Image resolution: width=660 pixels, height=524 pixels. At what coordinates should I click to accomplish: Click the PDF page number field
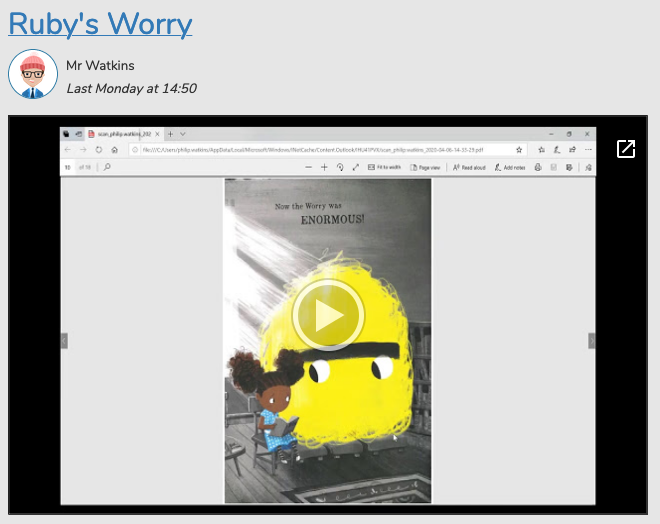click(x=68, y=167)
